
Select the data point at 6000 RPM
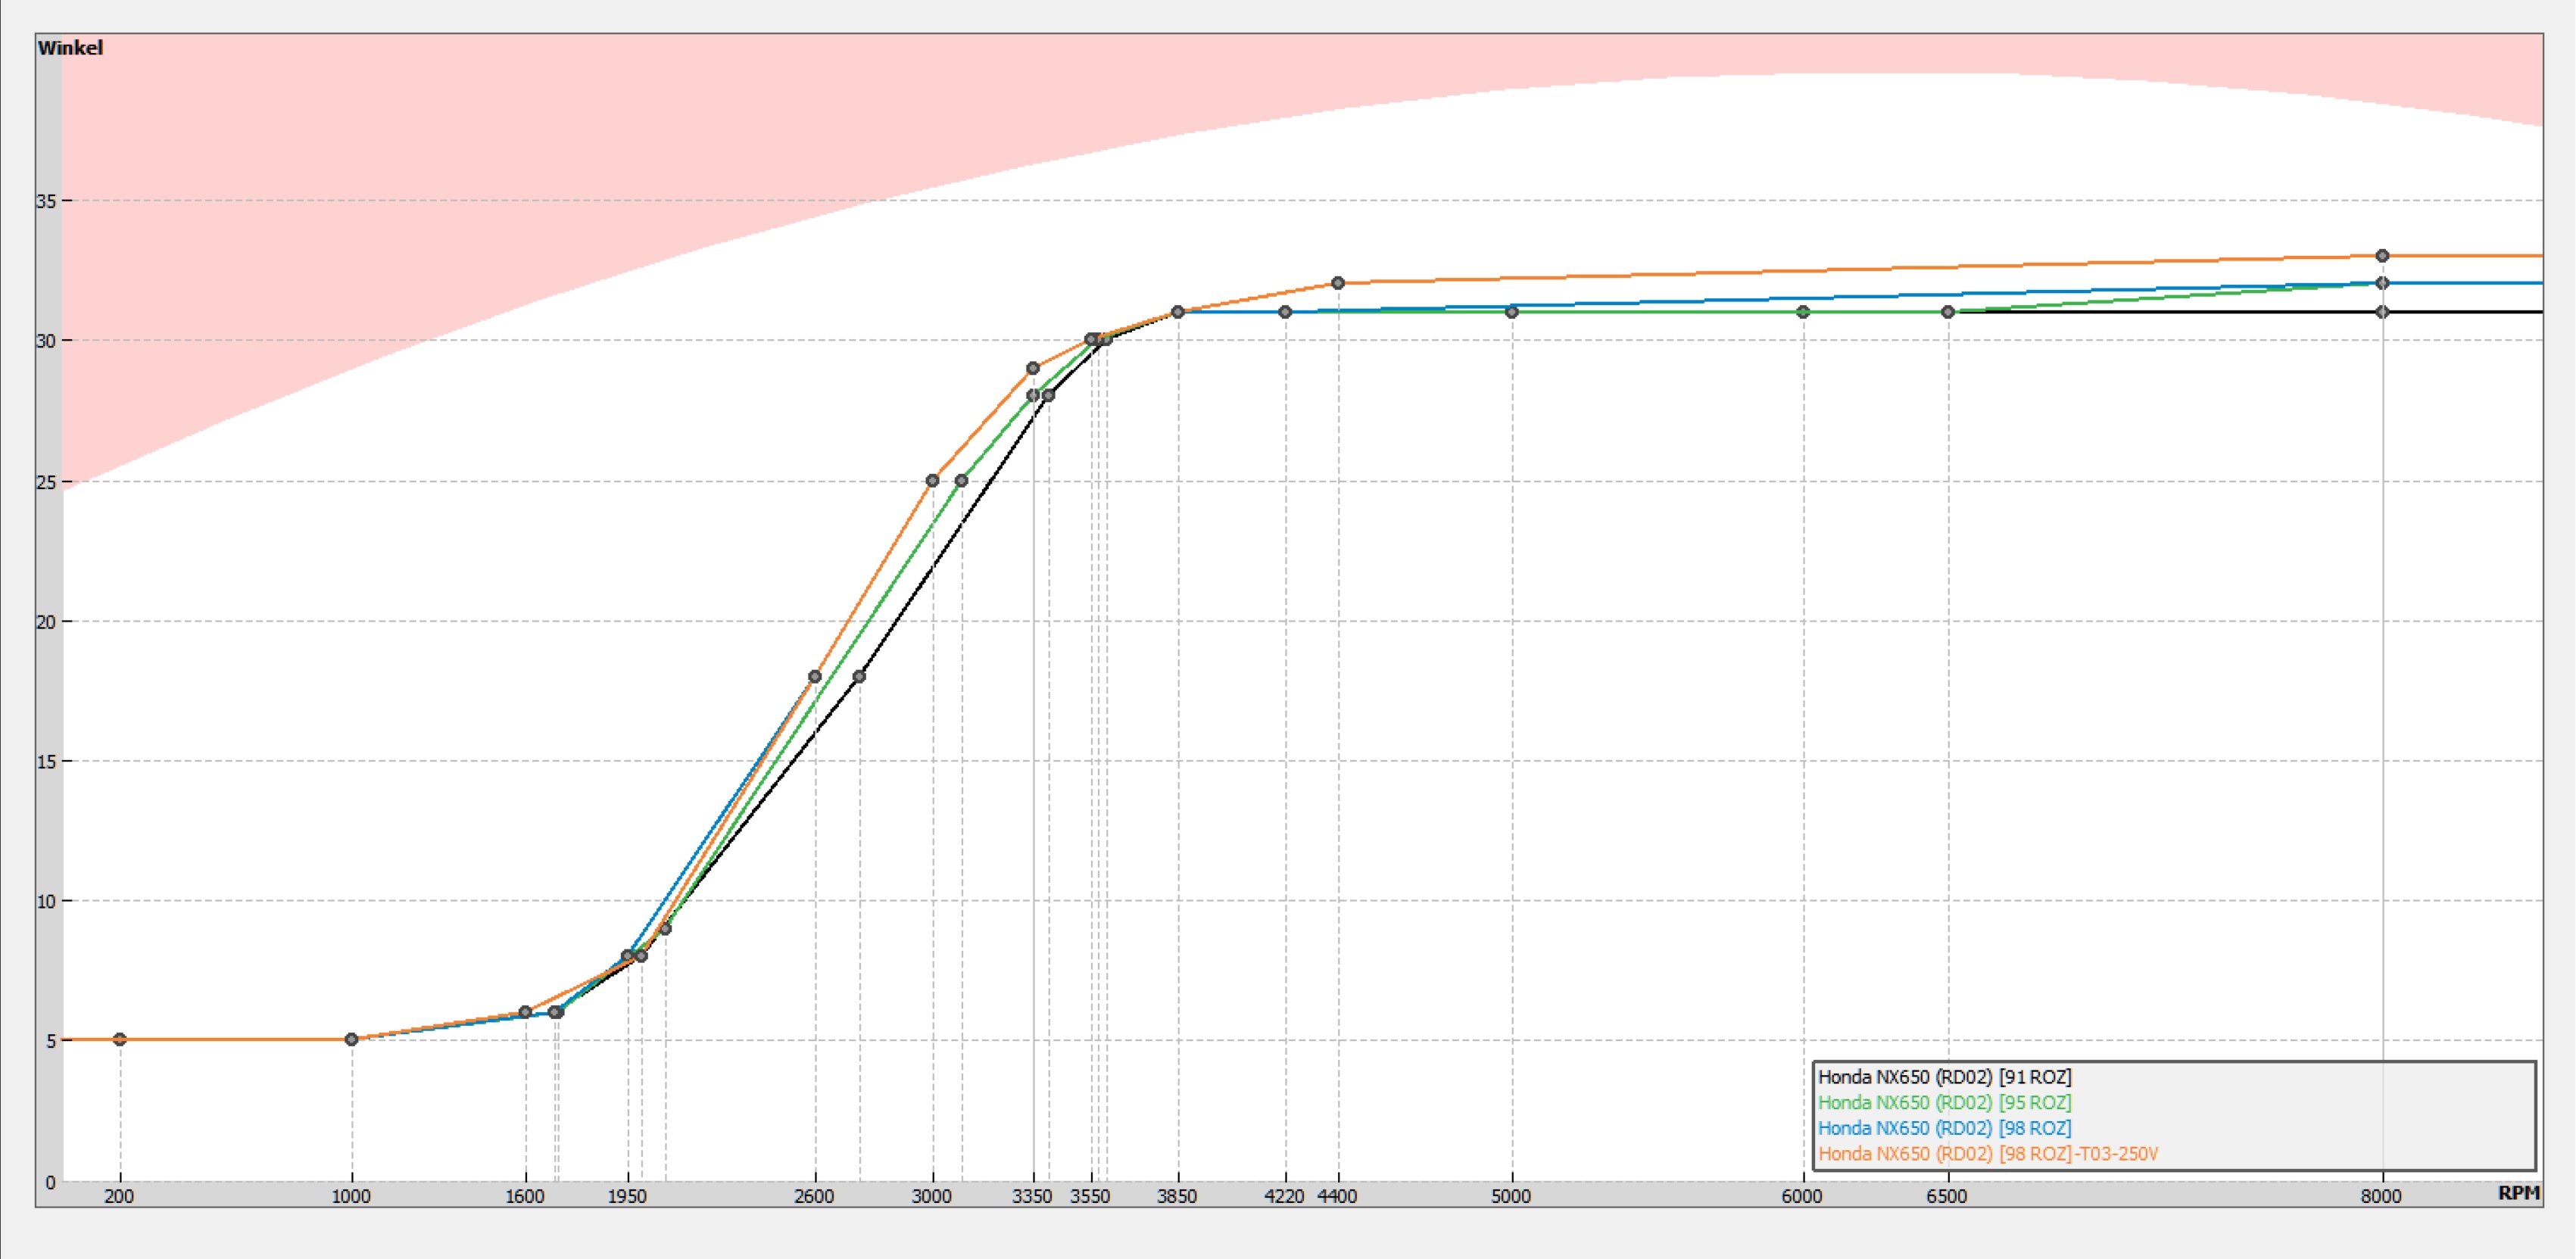(x=1803, y=312)
